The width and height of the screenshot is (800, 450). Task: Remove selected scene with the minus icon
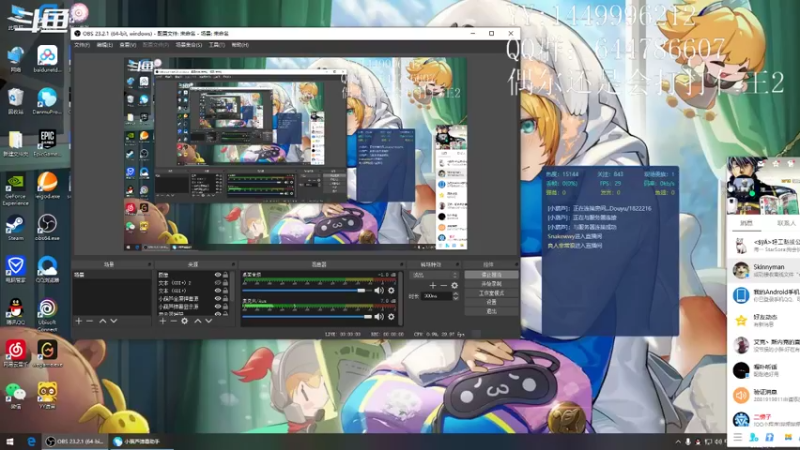[x=90, y=321]
